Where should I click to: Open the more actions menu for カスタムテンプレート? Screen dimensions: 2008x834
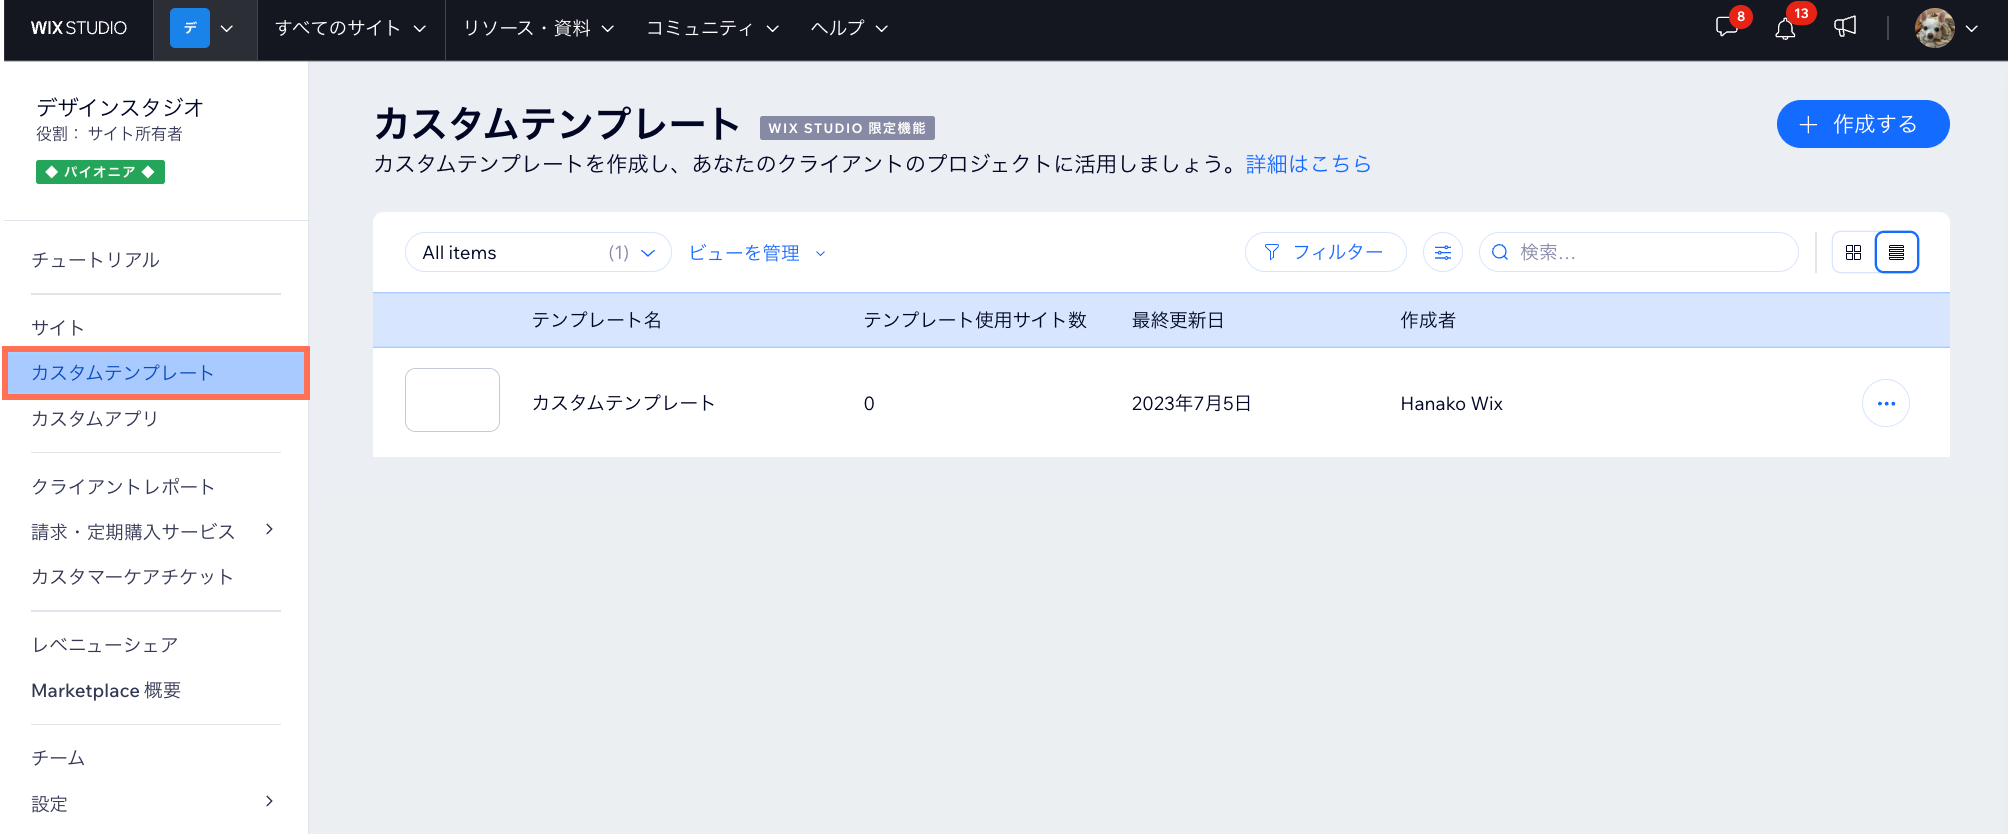[1886, 403]
